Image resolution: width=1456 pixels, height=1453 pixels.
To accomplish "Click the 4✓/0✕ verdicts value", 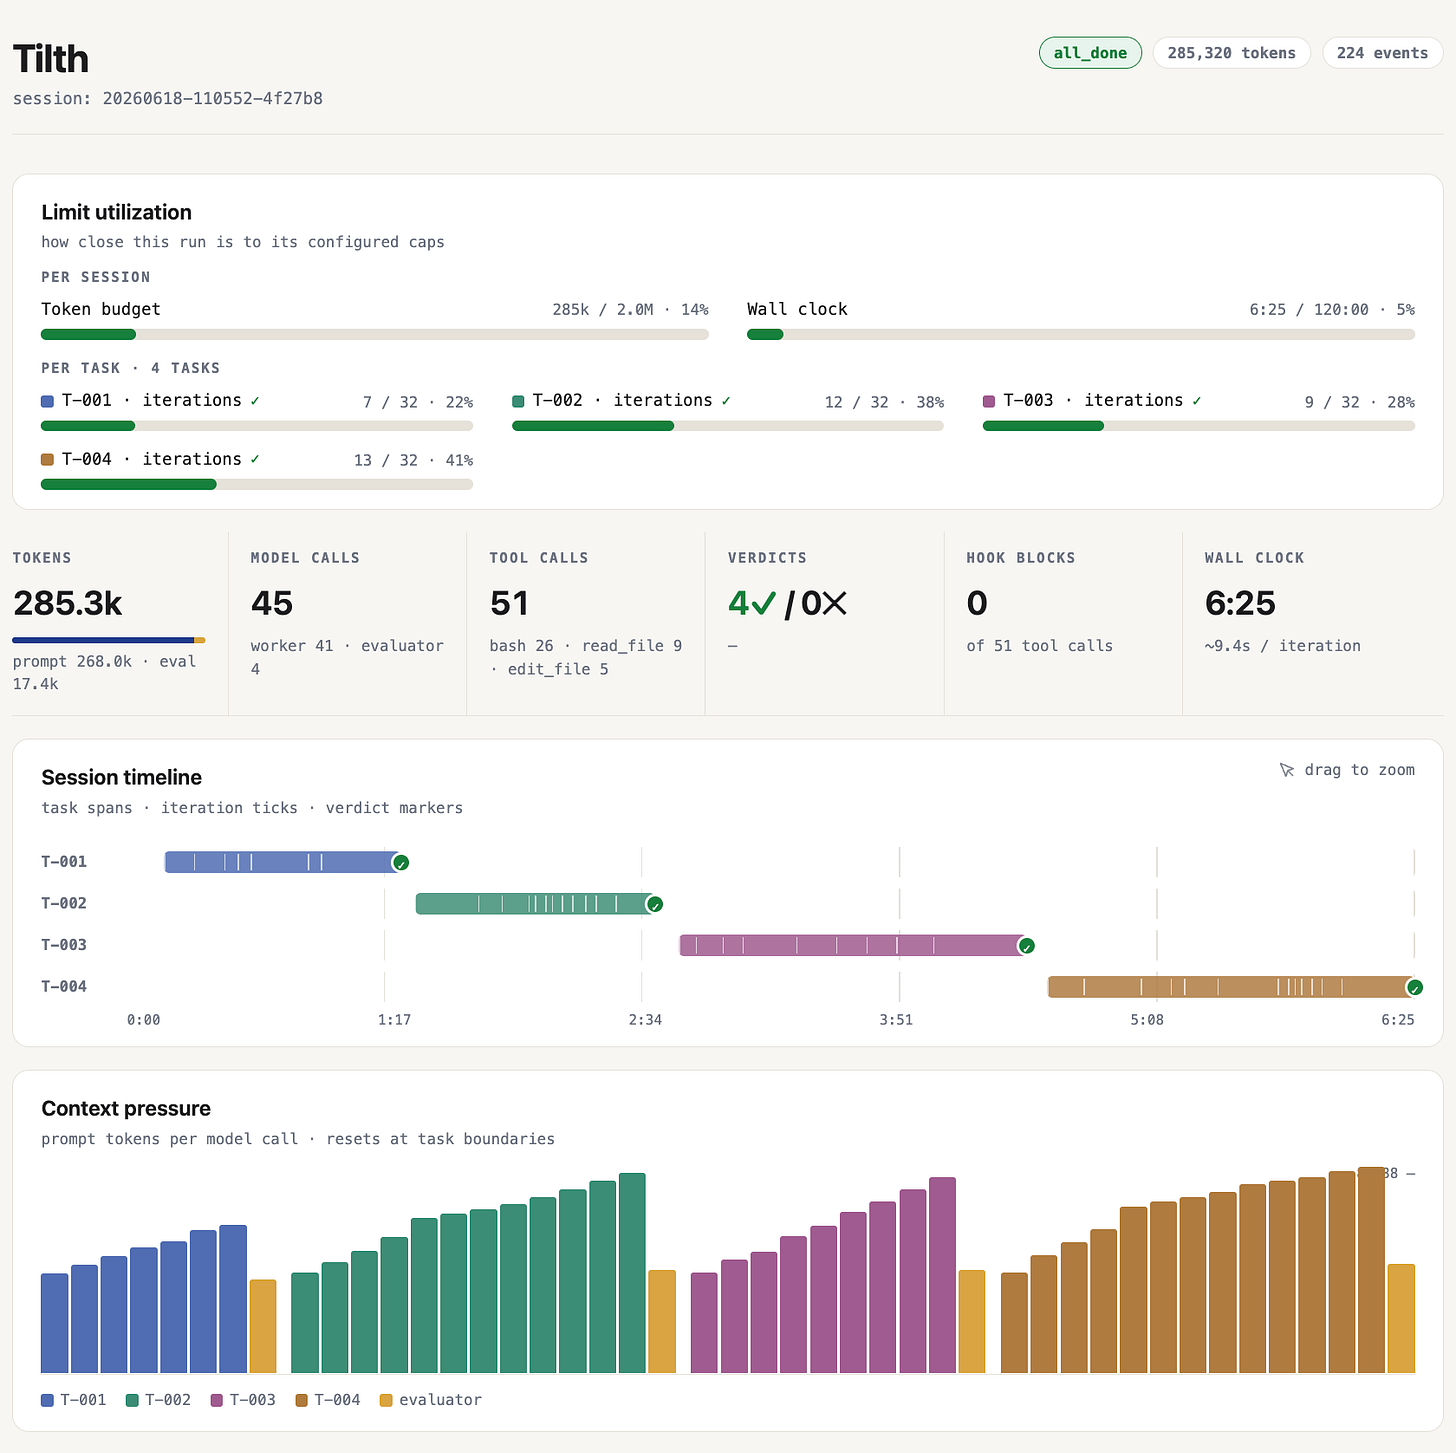I will pos(788,603).
